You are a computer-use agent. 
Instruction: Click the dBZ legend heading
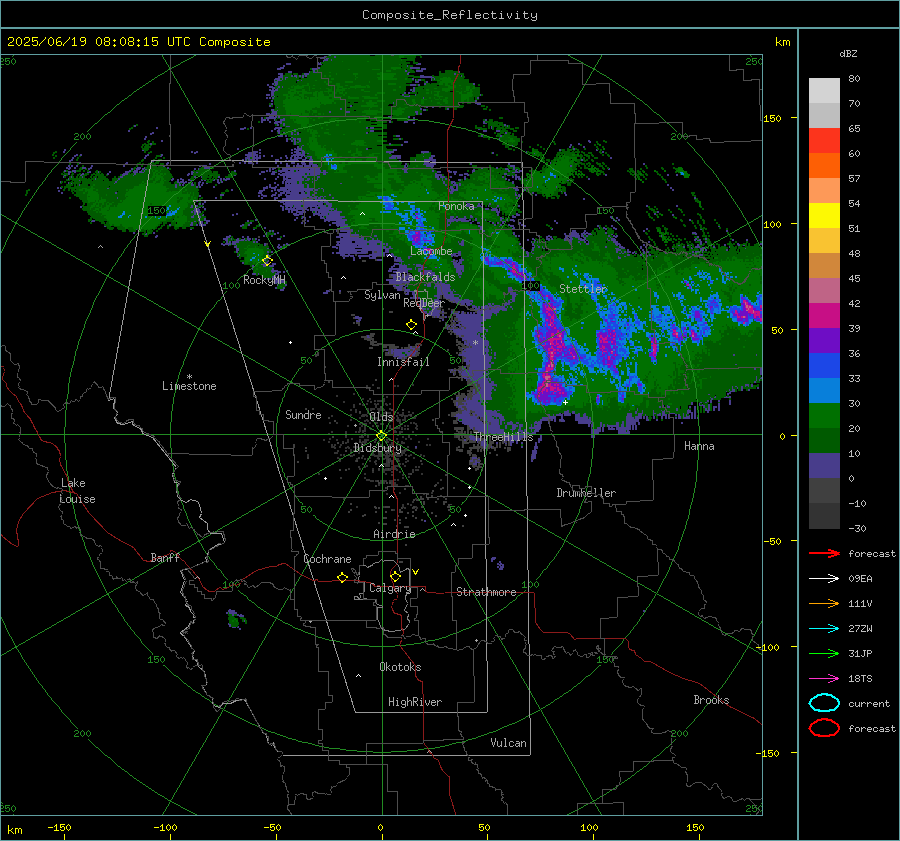(x=848, y=53)
